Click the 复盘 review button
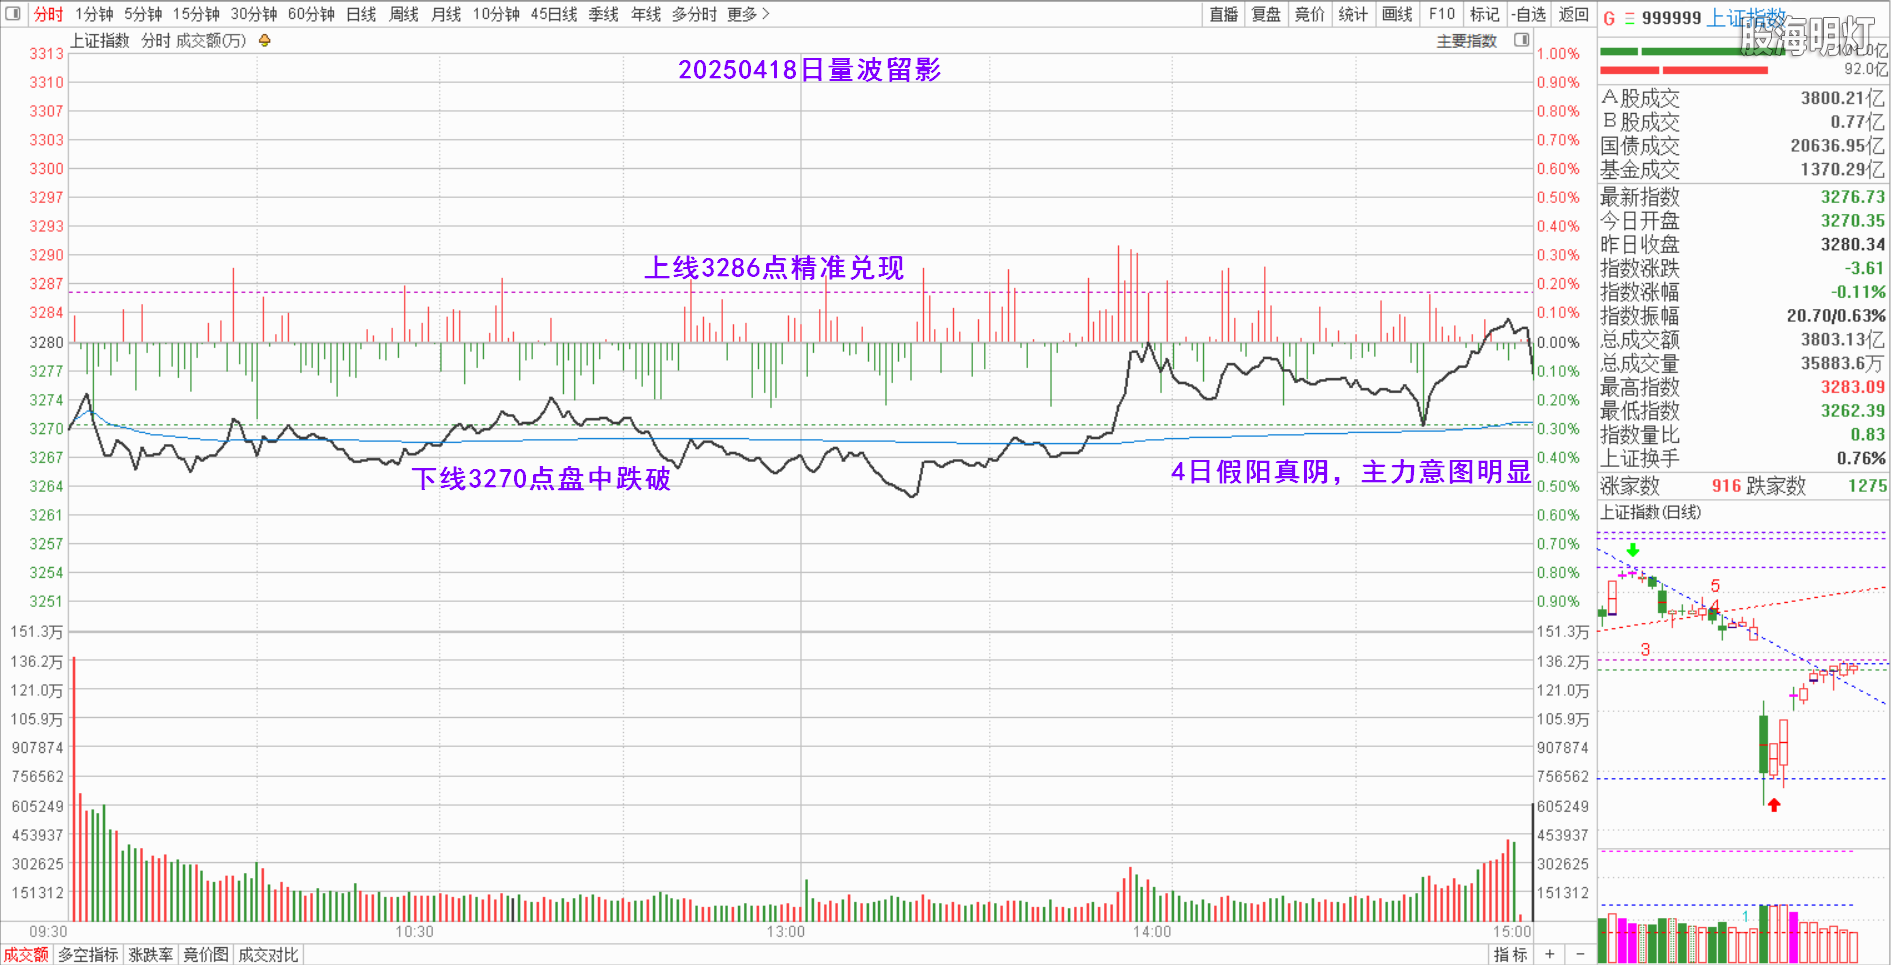 tap(1267, 14)
